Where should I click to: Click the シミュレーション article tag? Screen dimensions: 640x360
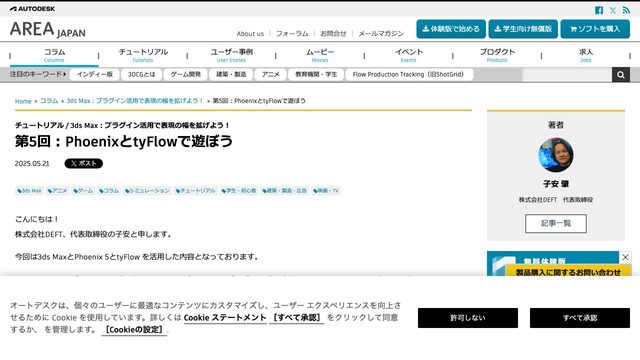[x=147, y=191]
